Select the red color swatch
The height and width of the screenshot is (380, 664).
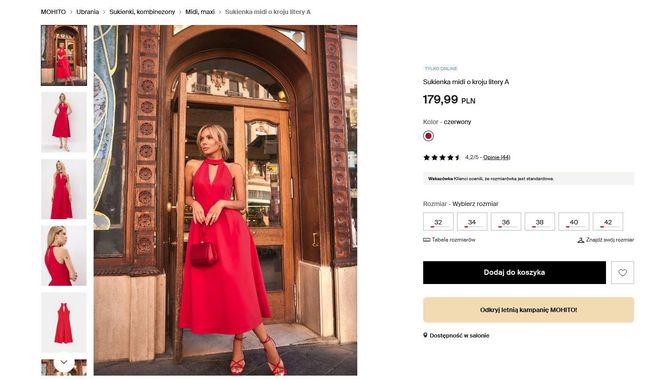(428, 136)
